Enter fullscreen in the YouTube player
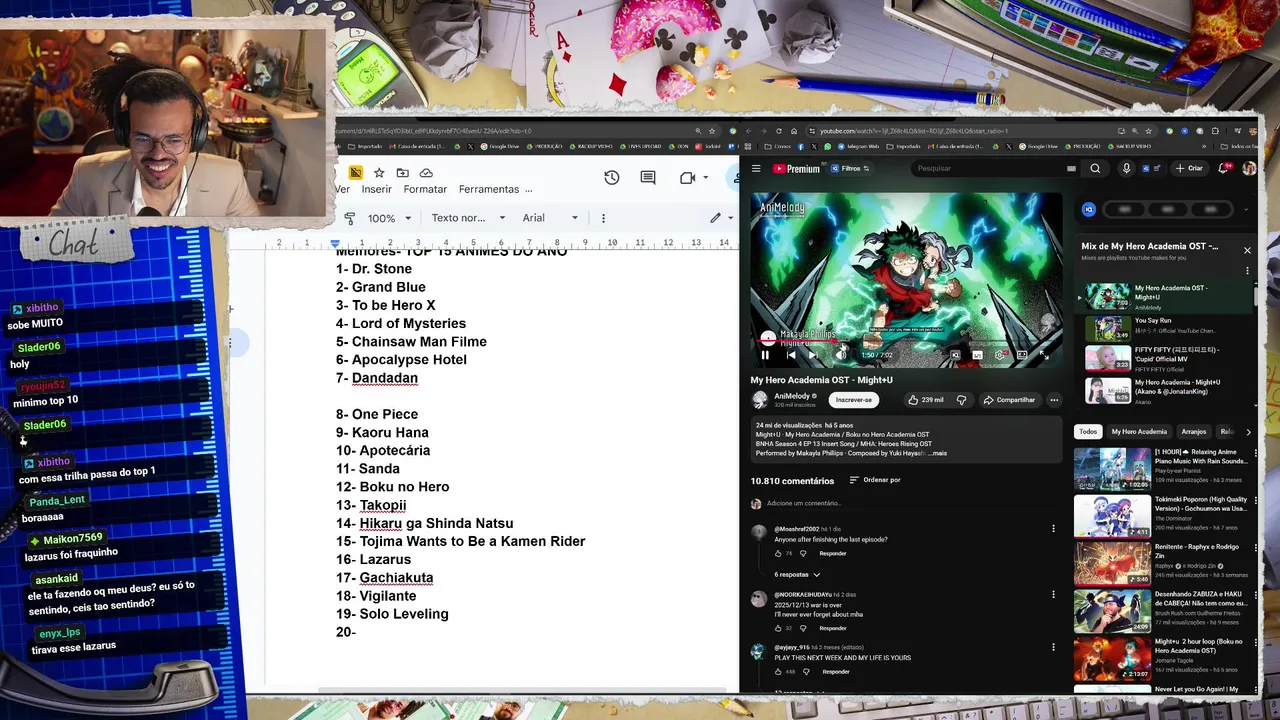Screen dimensions: 1280x720 click(x=1044, y=355)
